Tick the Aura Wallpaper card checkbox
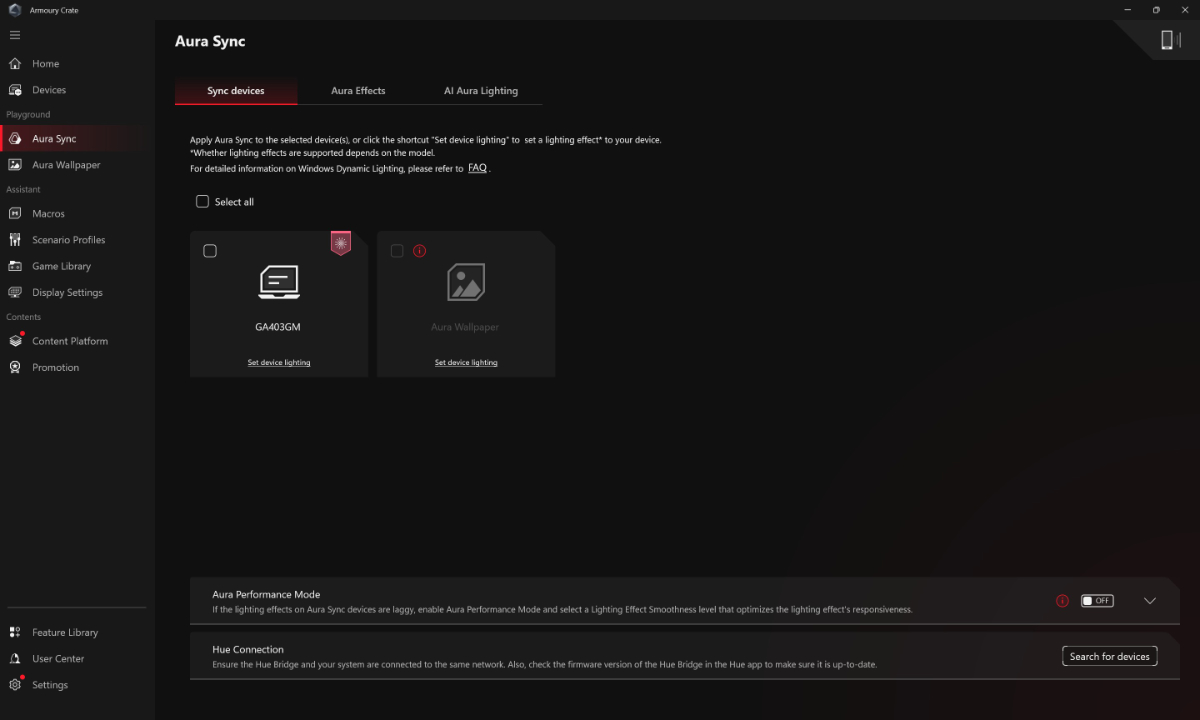This screenshot has width=1200, height=720. [x=397, y=251]
